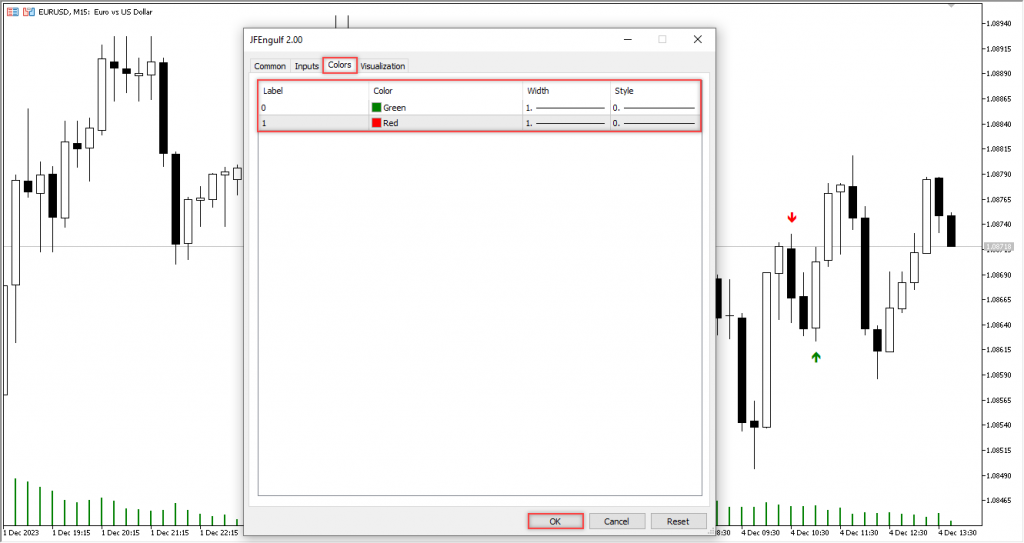Click the current price label 1.08718
Viewport: 1024px width, 543px height.
click(x=999, y=247)
